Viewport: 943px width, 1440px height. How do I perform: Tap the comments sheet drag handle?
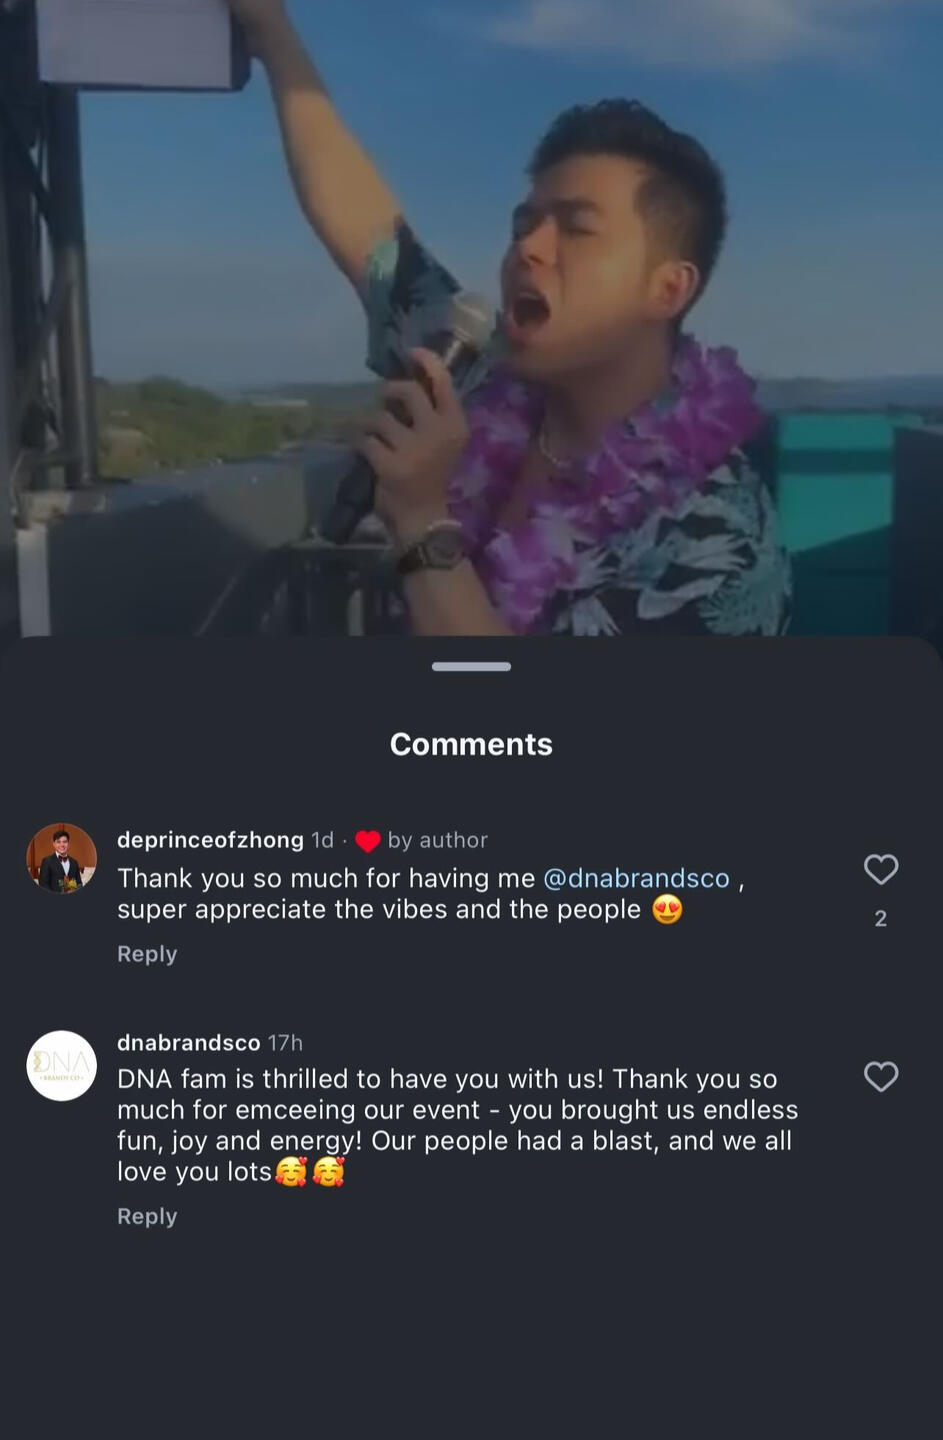471,666
